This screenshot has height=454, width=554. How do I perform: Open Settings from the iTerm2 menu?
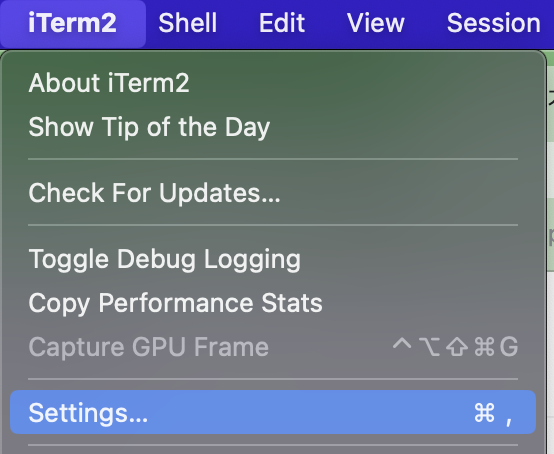pos(273,412)
